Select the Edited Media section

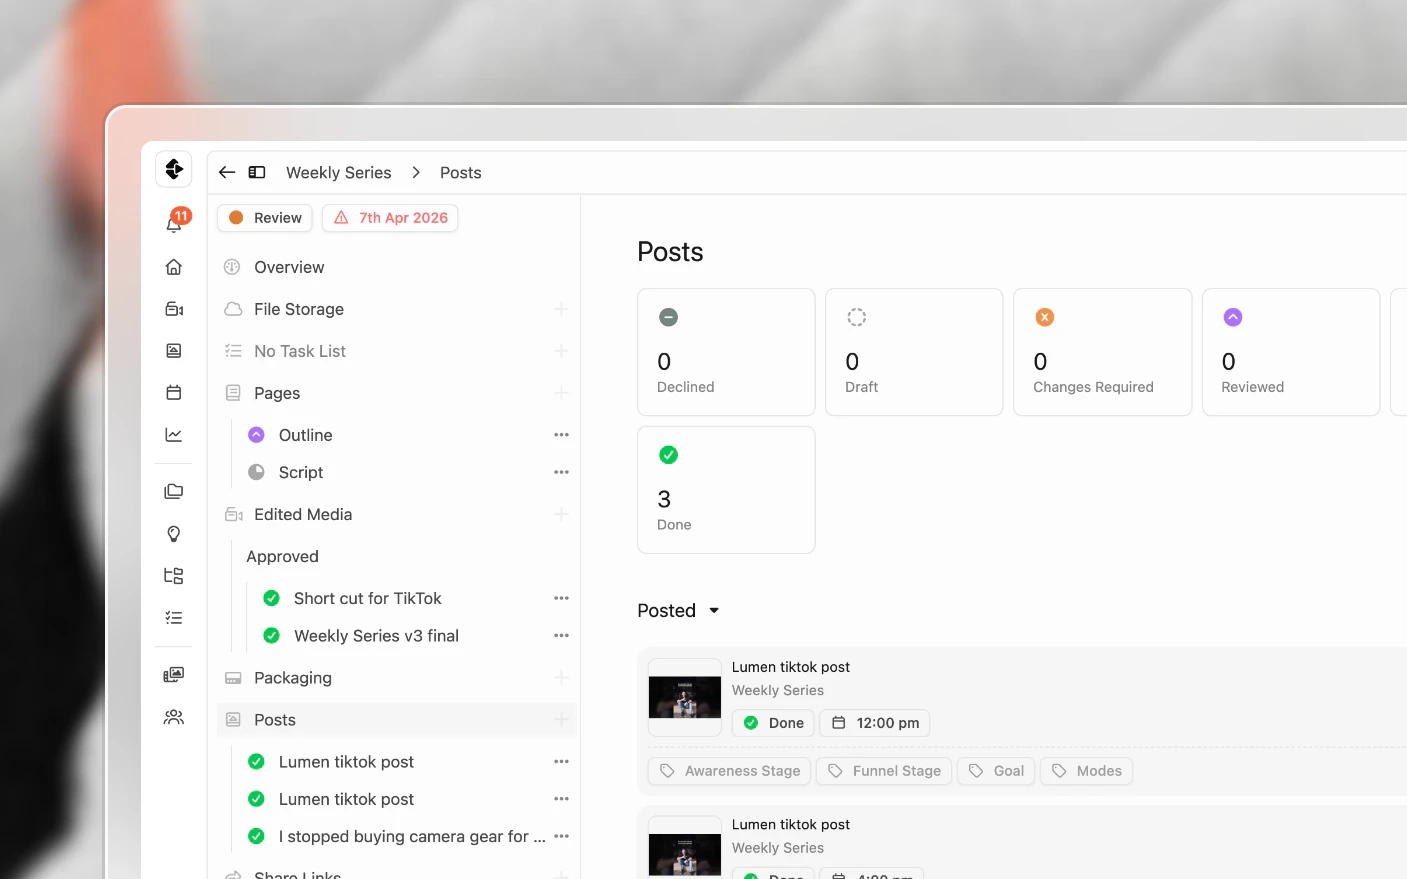(x=303, y=514)
